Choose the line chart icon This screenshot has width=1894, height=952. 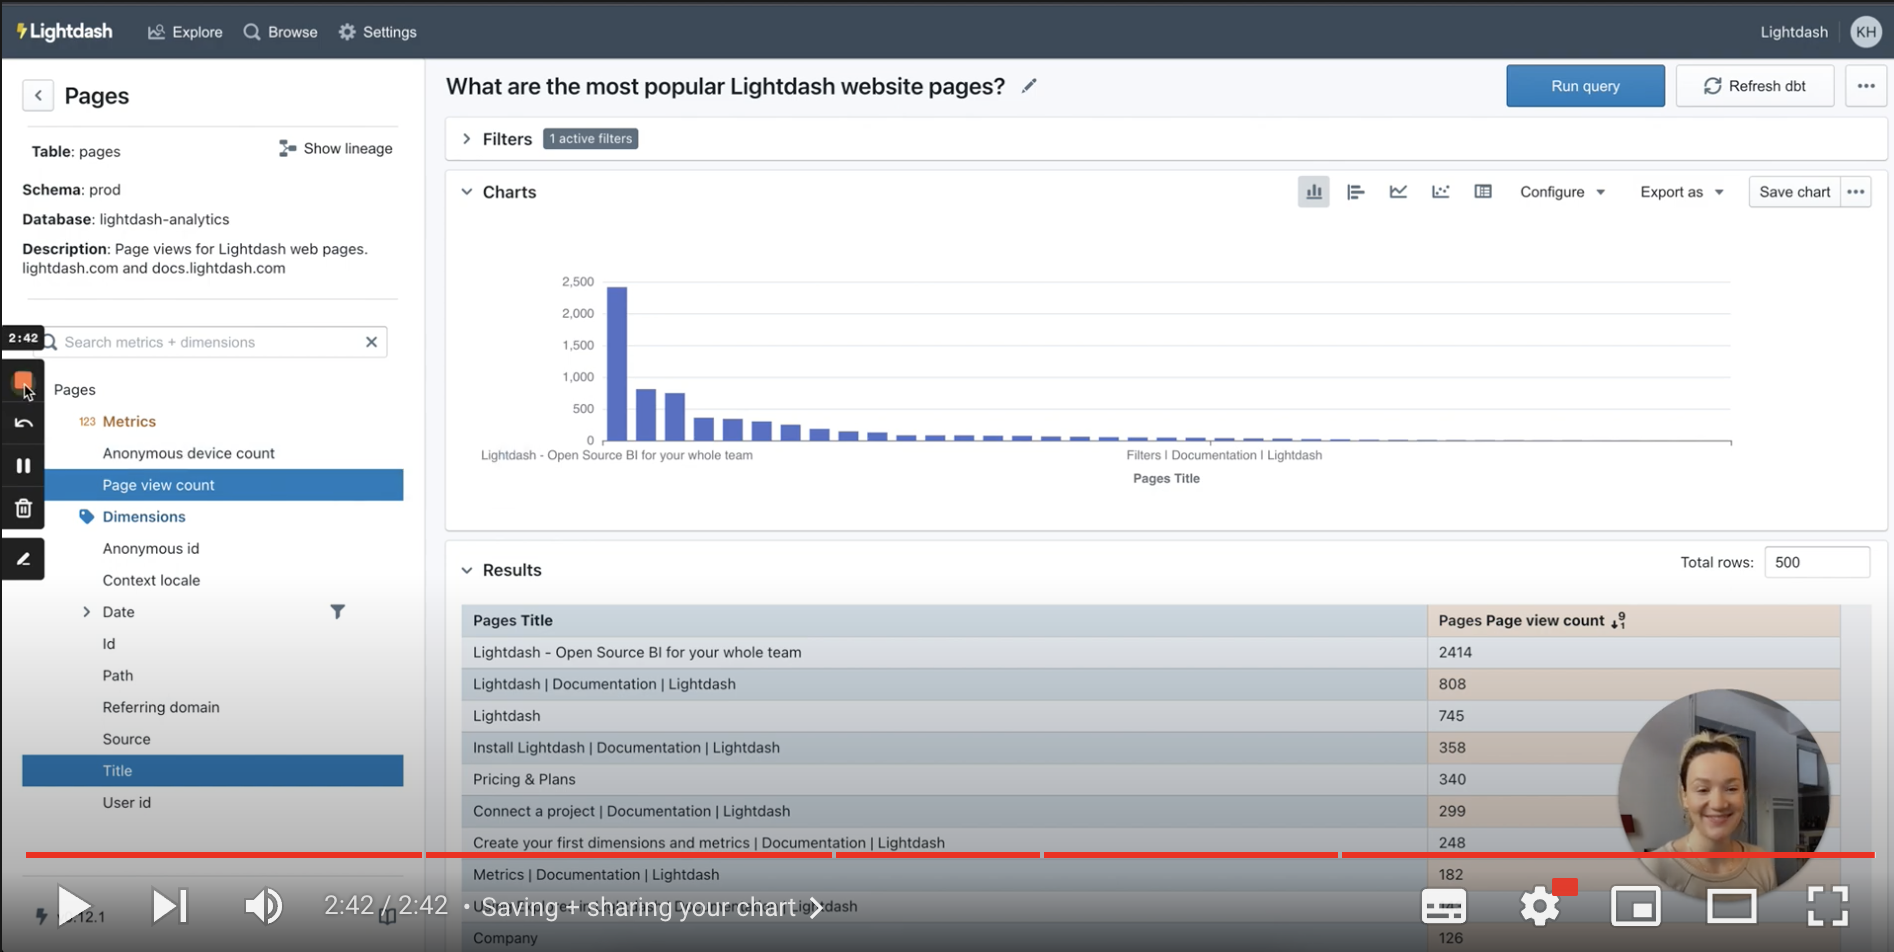[1398, 192]
